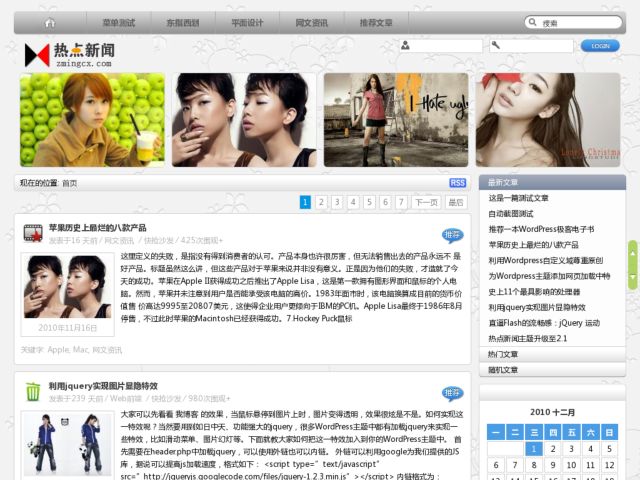Click the Apple keyword tag
This screenshot has height=480, width=640.
click(59, 350)
